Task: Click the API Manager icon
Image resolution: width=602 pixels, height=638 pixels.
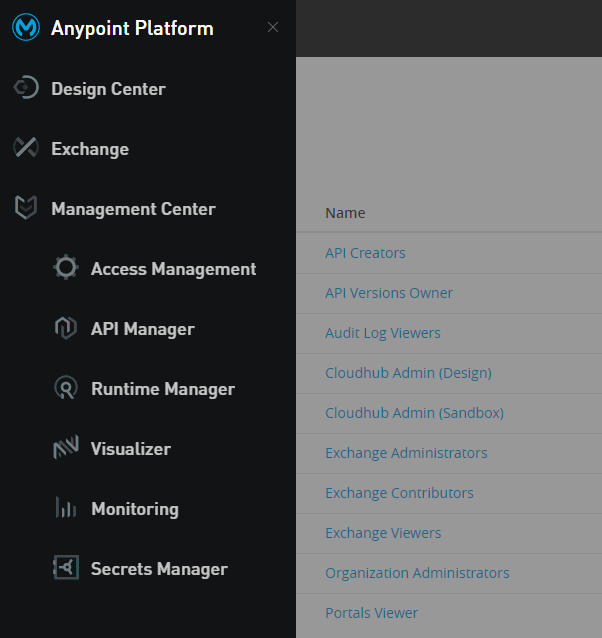Action: [x=66, y=328]
